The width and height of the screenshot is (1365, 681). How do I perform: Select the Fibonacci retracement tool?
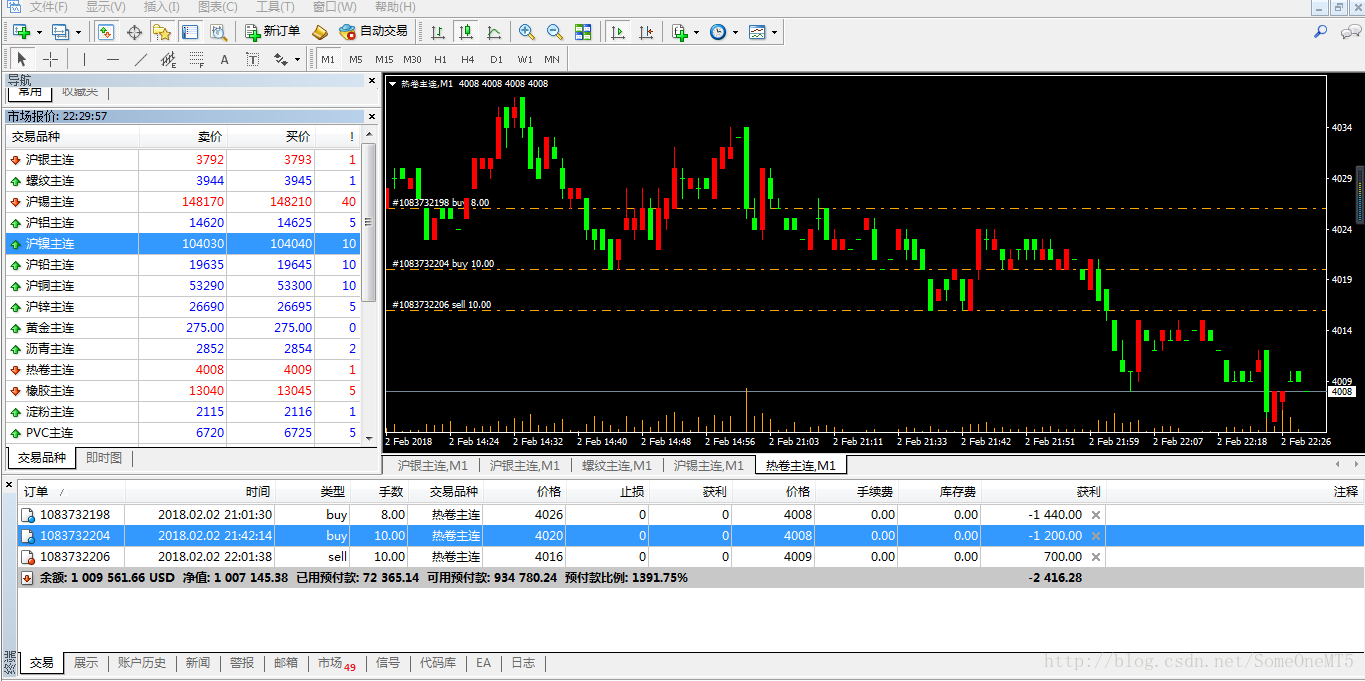coord(197,59)
